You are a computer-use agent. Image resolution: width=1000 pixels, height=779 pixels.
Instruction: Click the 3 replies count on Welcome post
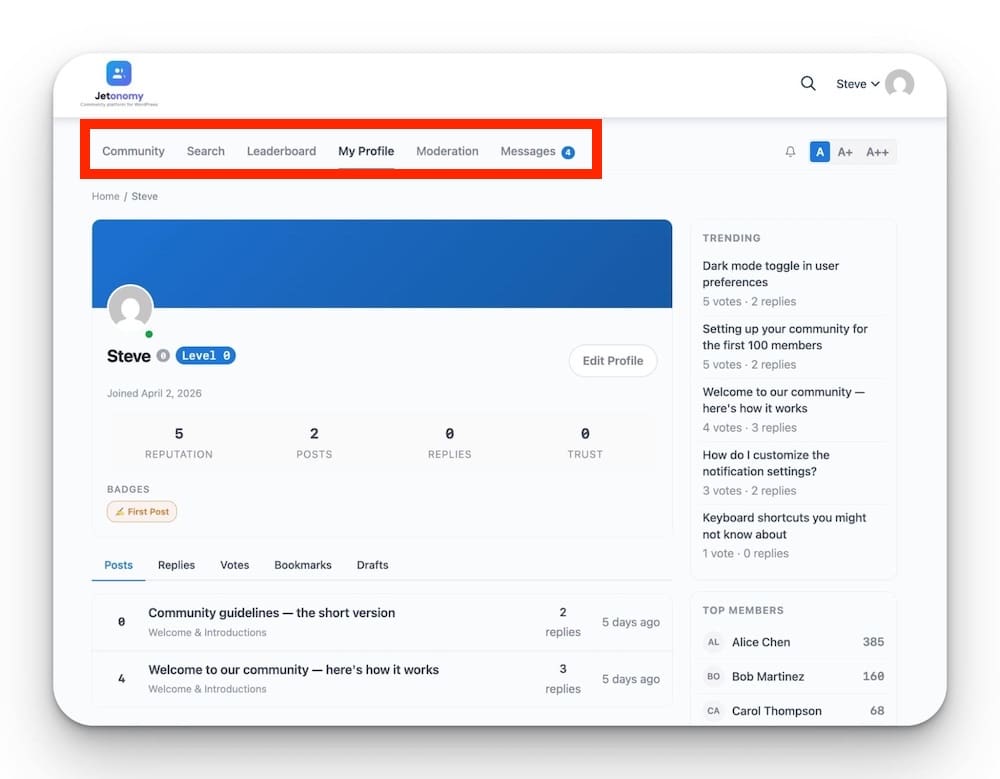click(562, 679)
